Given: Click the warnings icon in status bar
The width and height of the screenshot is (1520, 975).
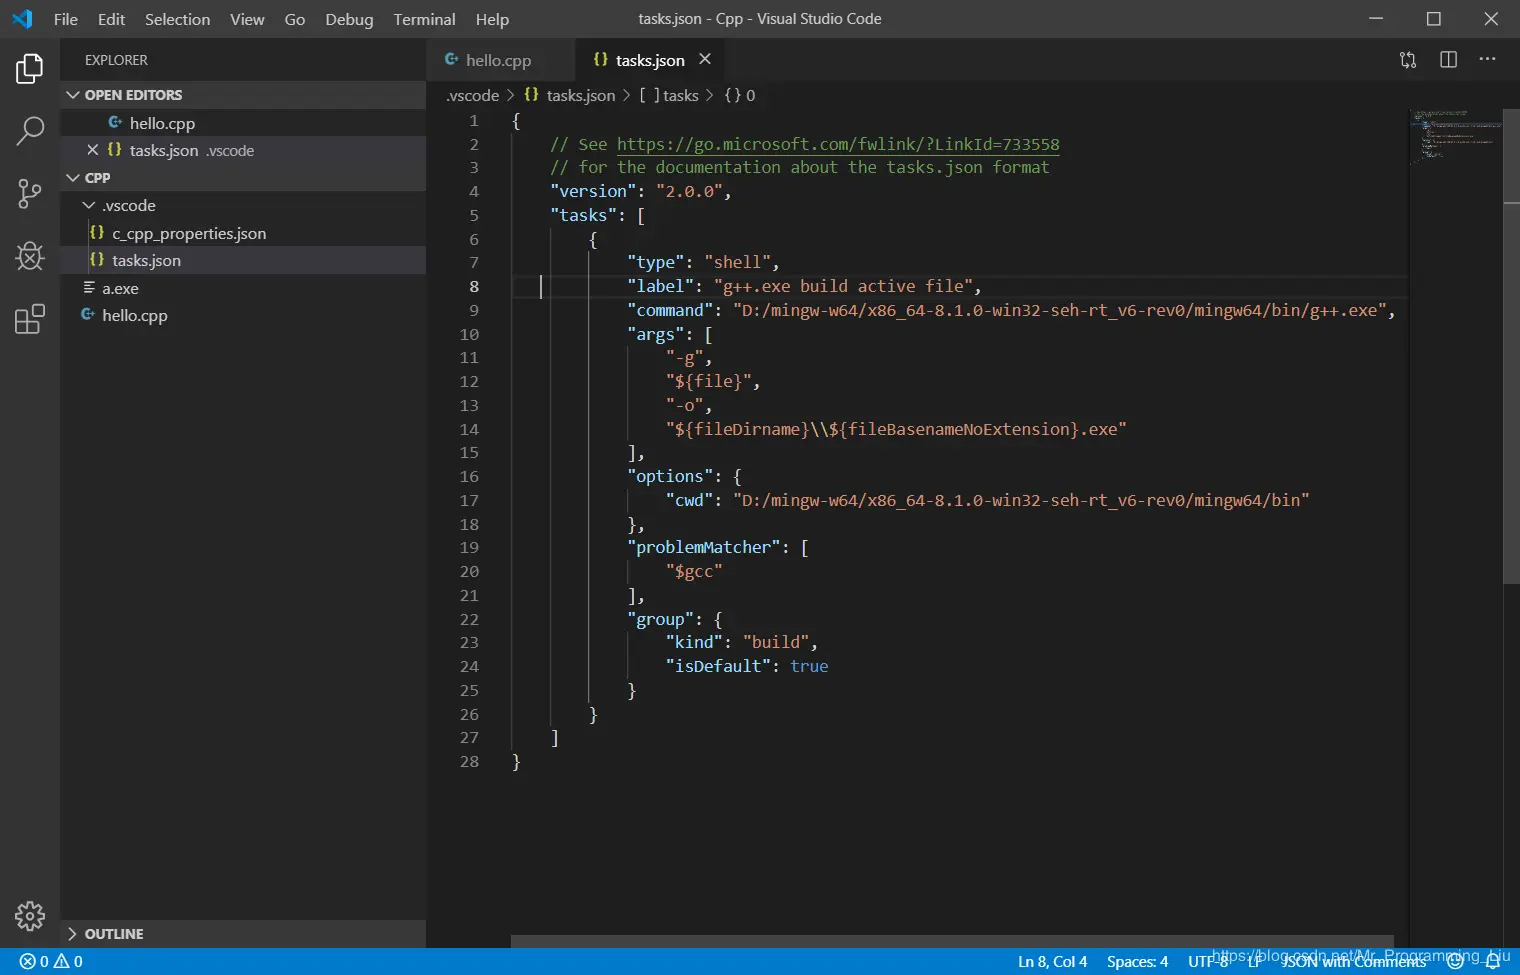Looking at the screenshot, I should [x=62, y=961].
